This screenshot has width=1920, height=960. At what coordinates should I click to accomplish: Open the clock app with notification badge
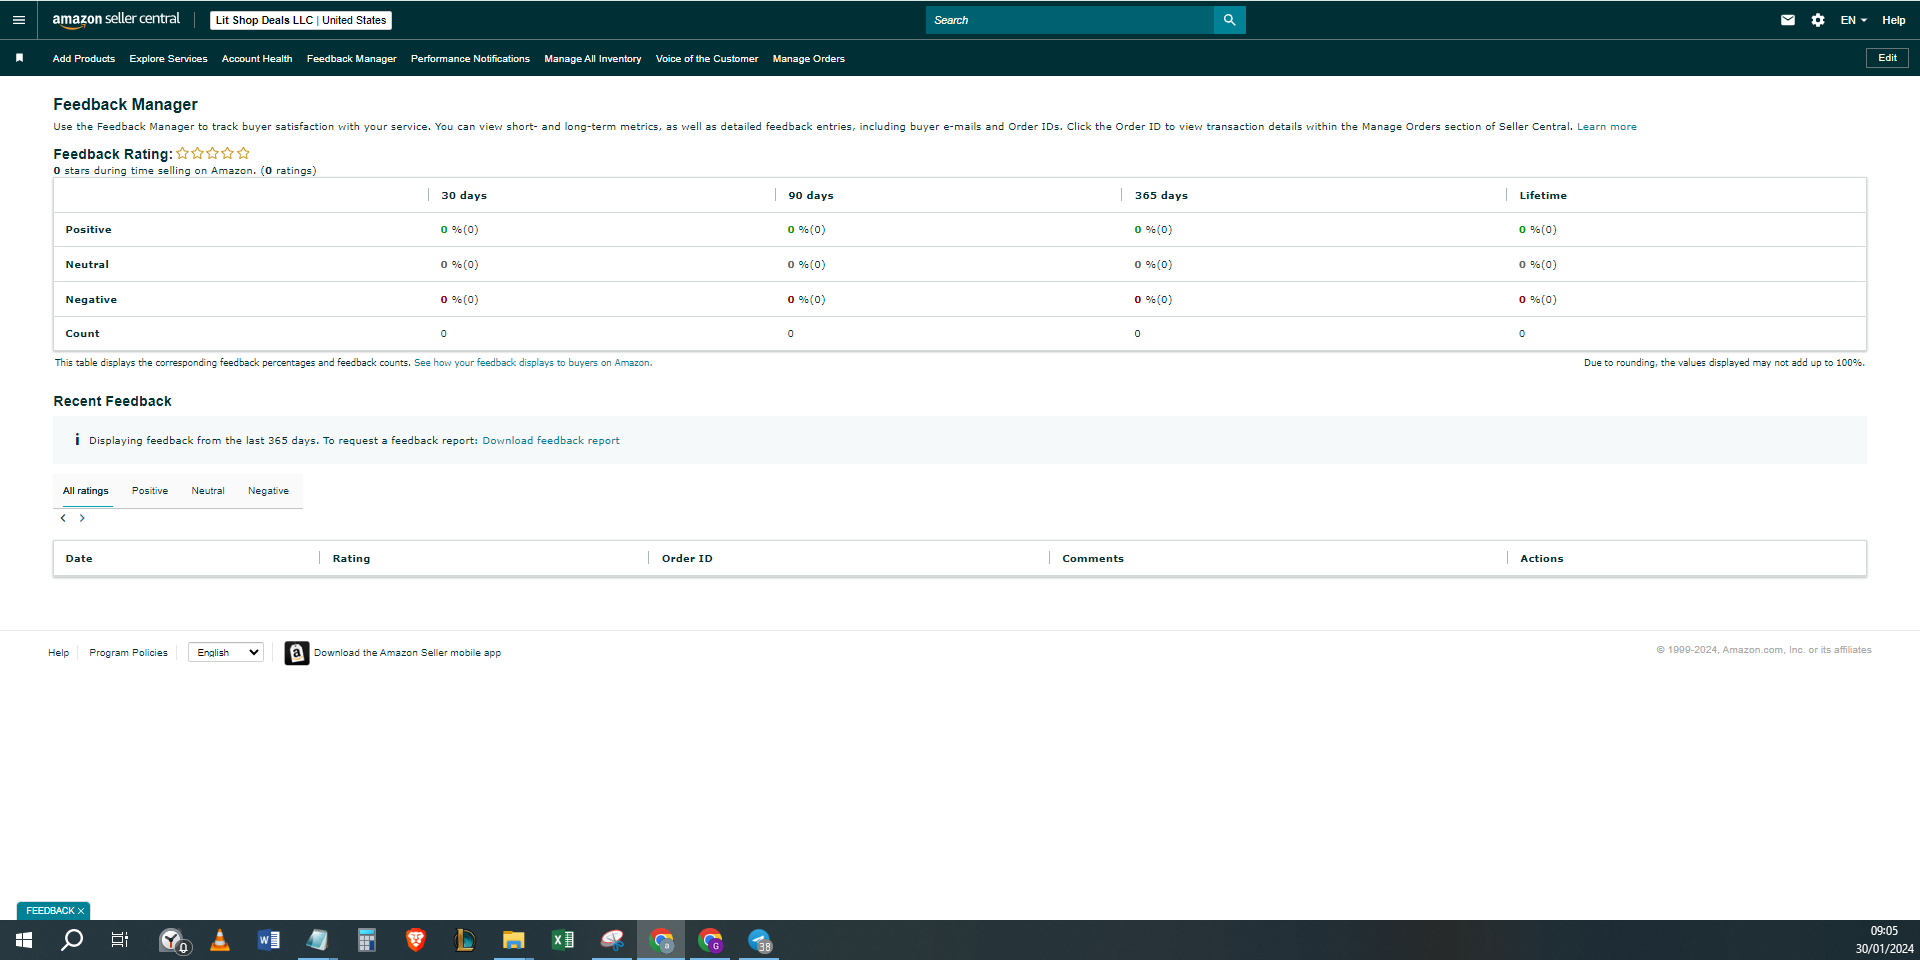pos(173,940)
